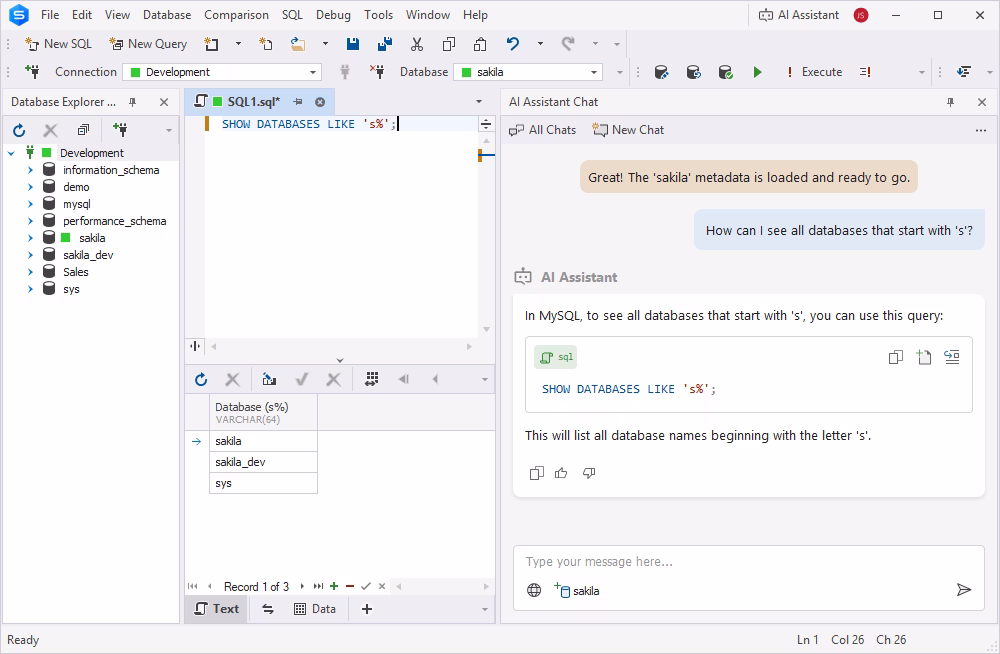Close the SQL1.sql tab
1000x654 pixels.
pos(320,102)
